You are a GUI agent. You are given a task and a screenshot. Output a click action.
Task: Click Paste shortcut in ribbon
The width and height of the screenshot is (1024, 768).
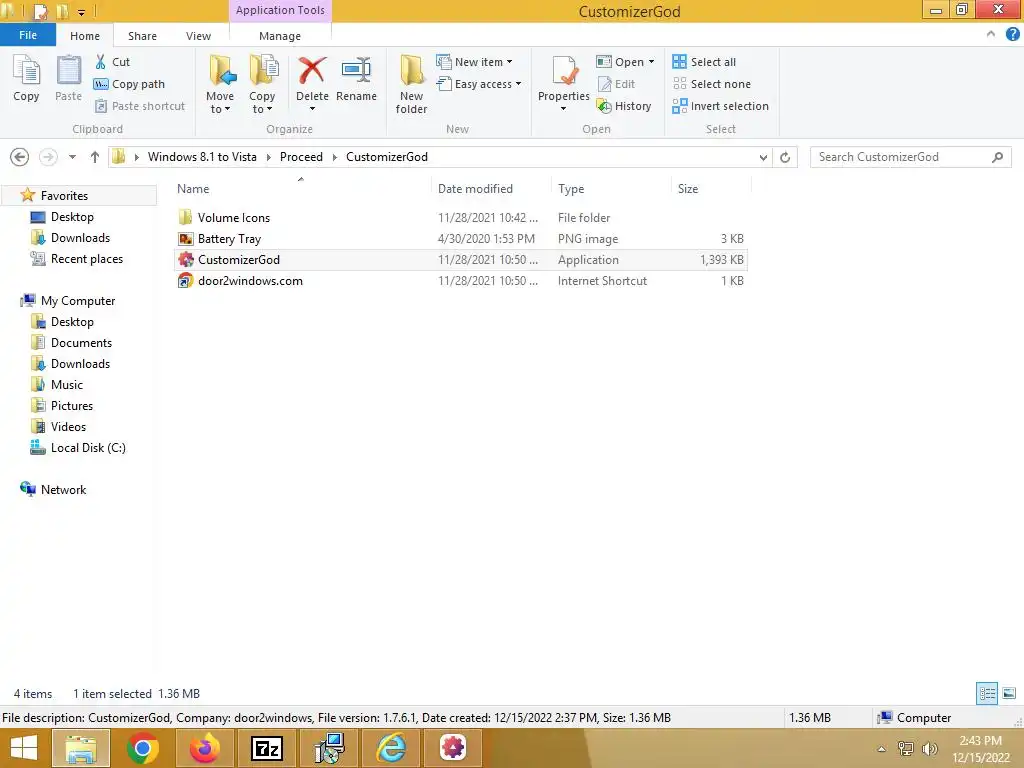[140, 106]
